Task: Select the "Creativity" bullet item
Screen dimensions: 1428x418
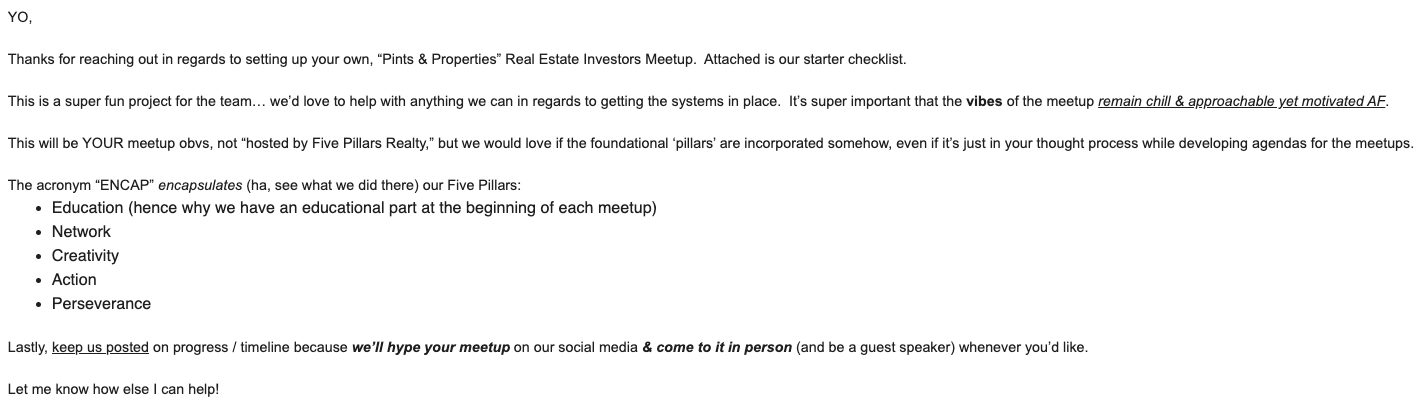Action: 85,256
